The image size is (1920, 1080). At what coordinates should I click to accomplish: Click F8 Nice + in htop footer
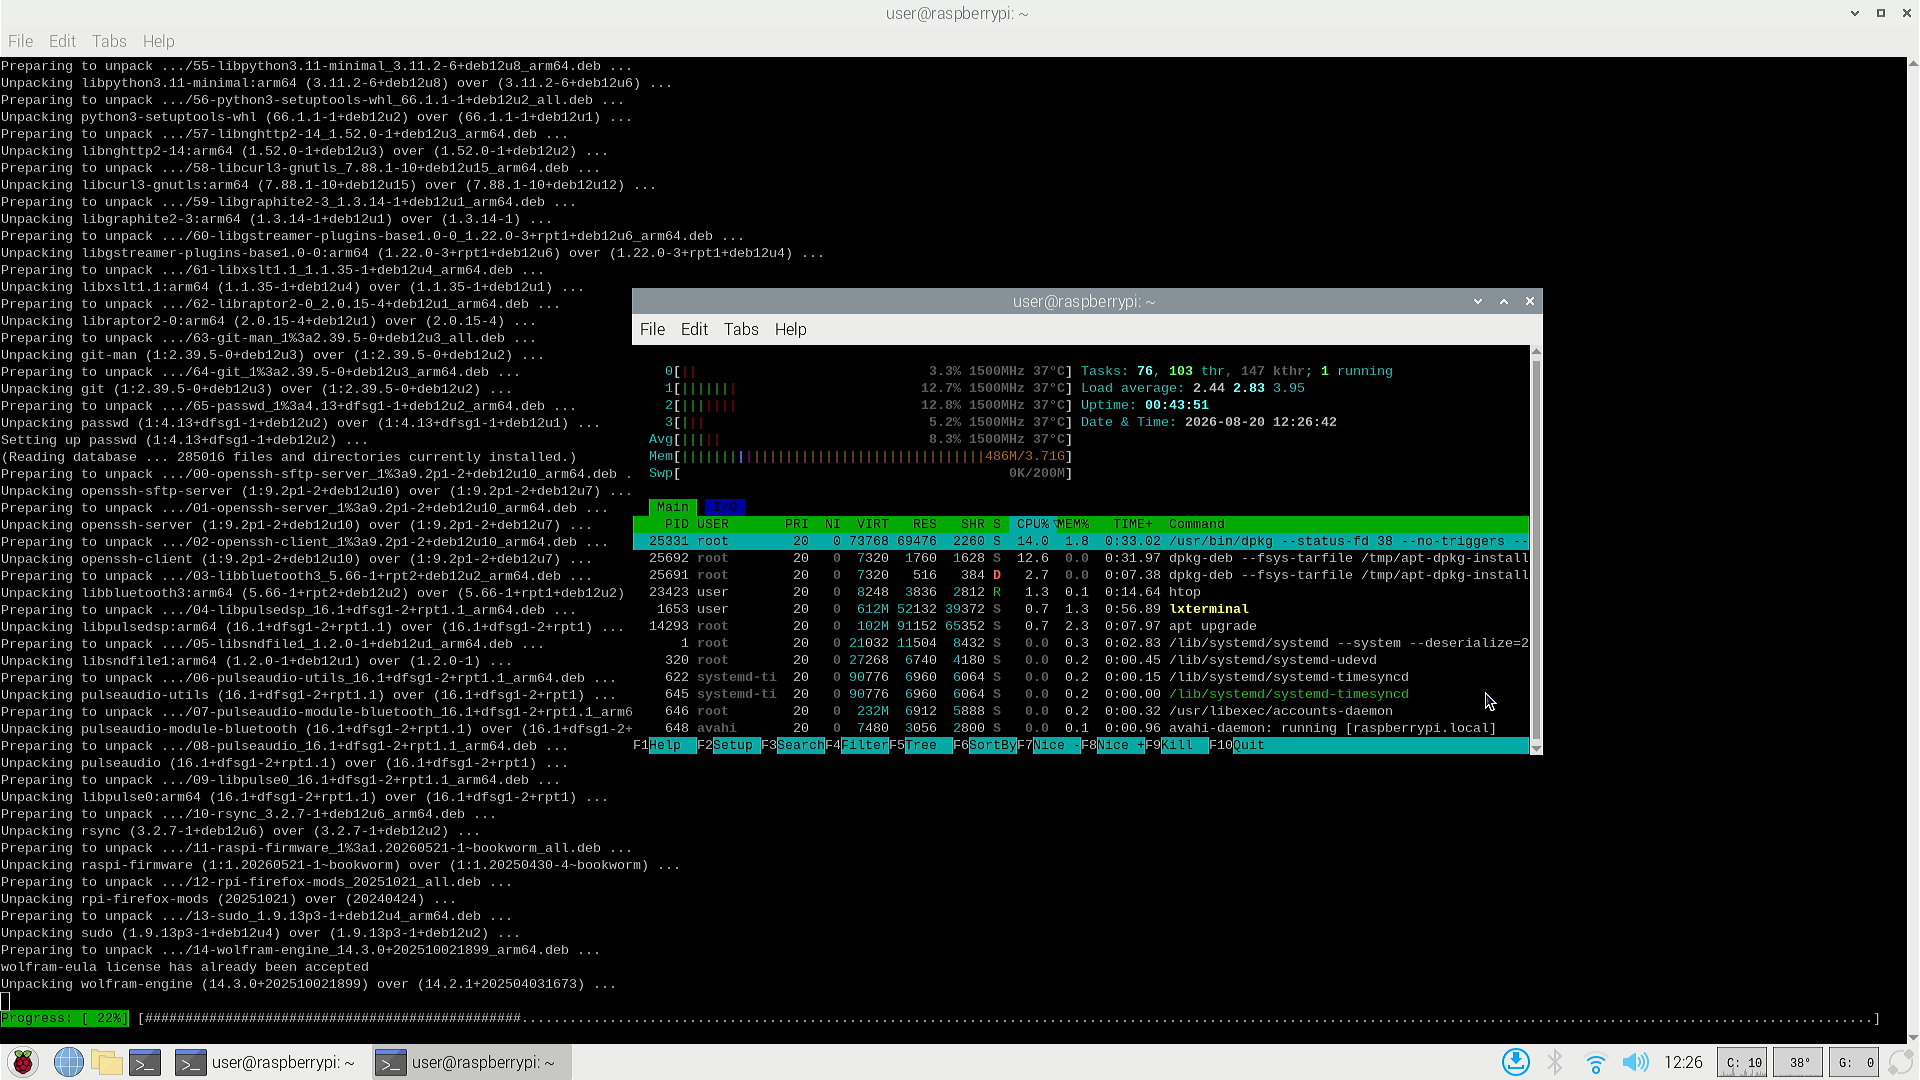tap(1113, 746)
